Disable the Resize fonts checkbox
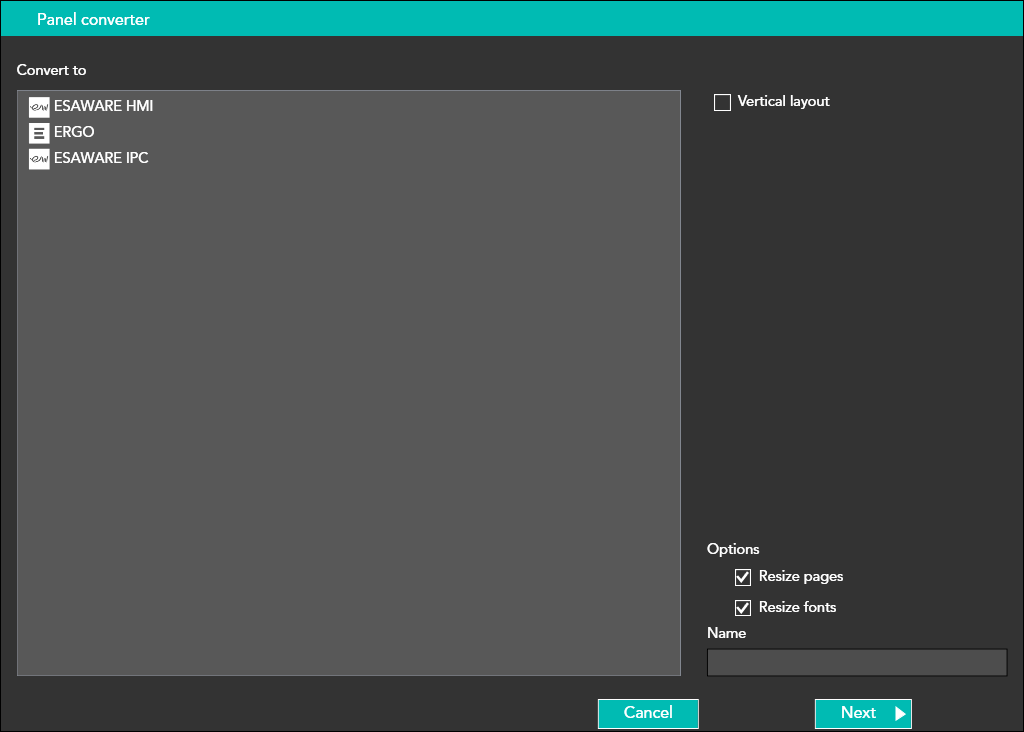This screenshot has width=1024, height=732. coord(743,608)
